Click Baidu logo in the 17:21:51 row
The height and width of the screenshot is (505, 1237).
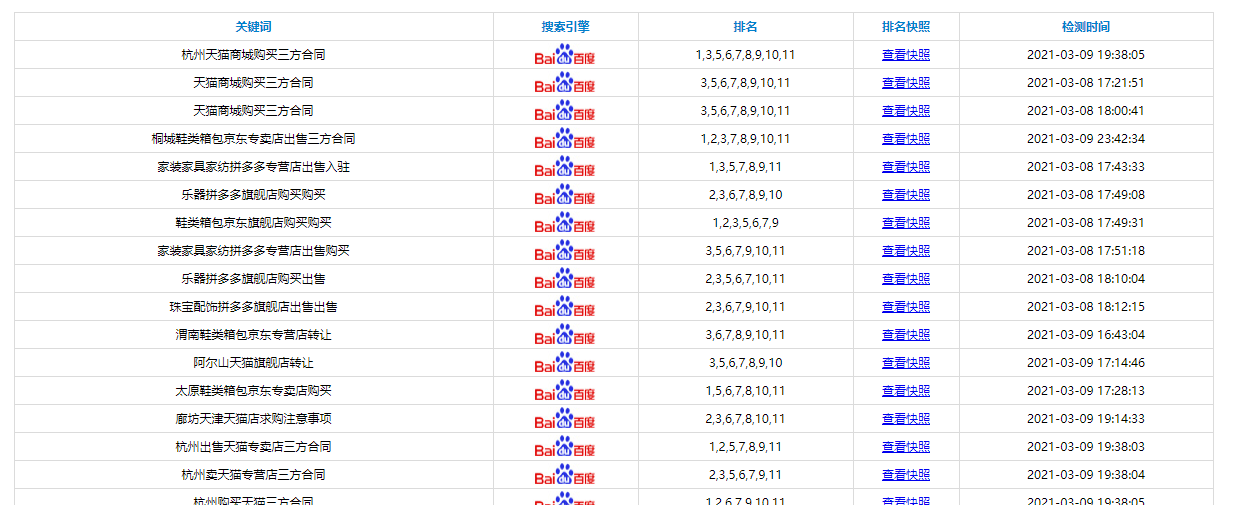point(565,83)
